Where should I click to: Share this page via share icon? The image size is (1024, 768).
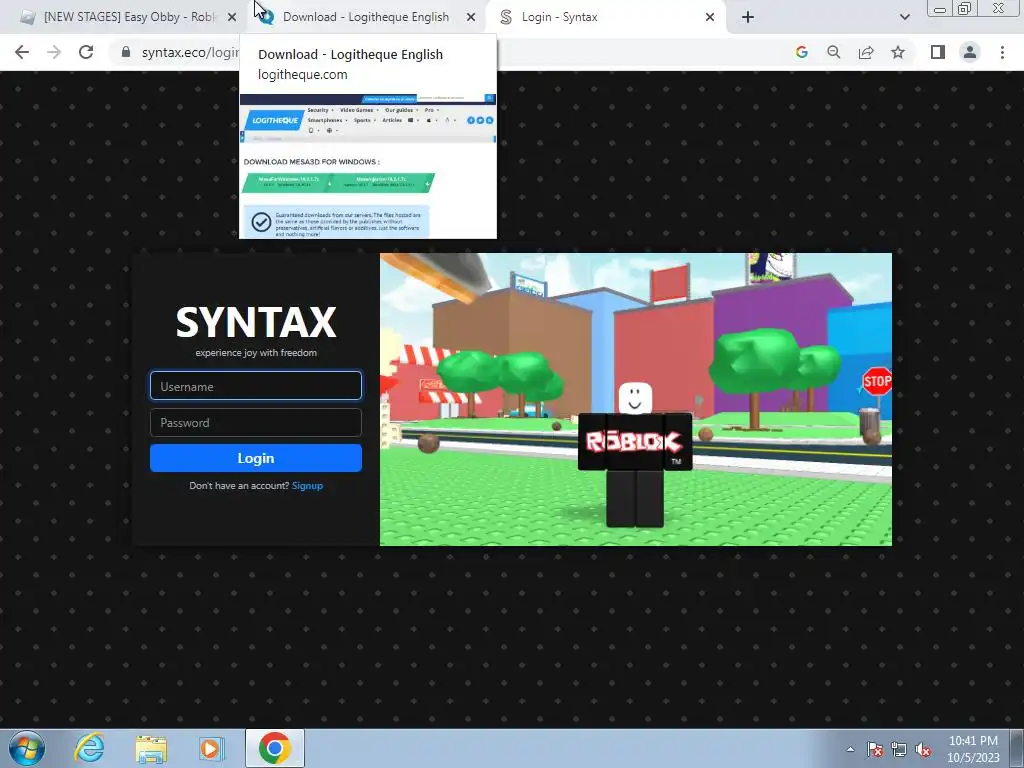click(866, 52)
